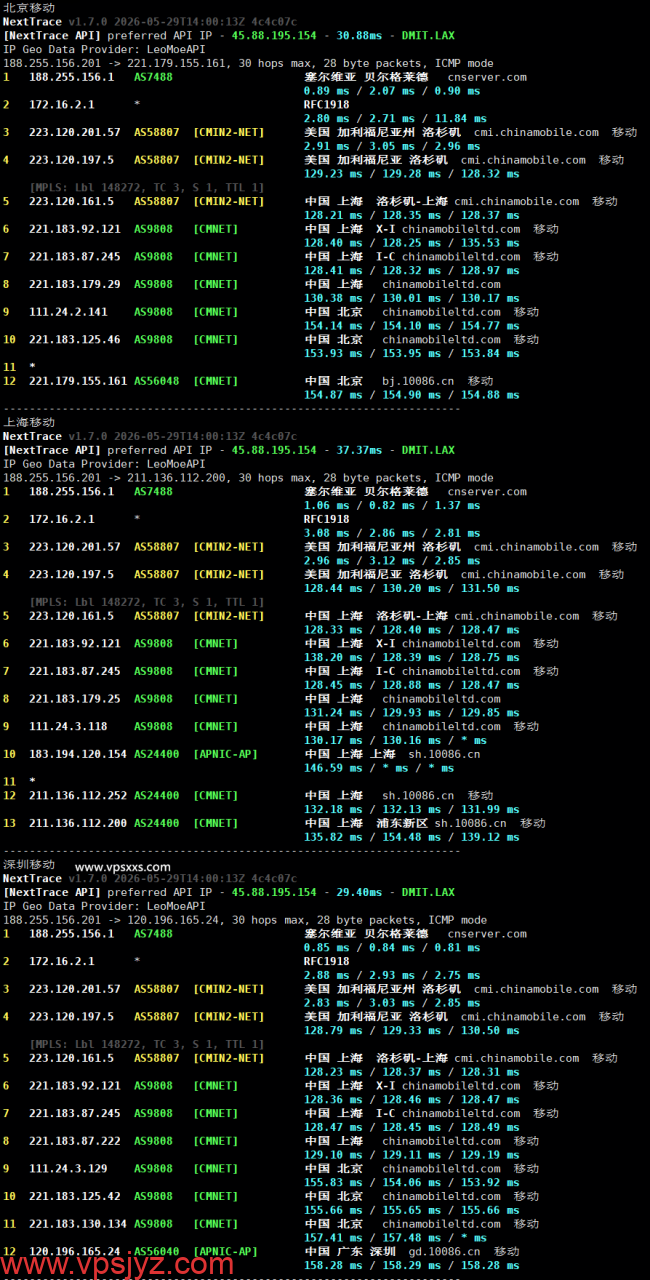
Task: Select the AS56048 number
Action: pos(157,381)
